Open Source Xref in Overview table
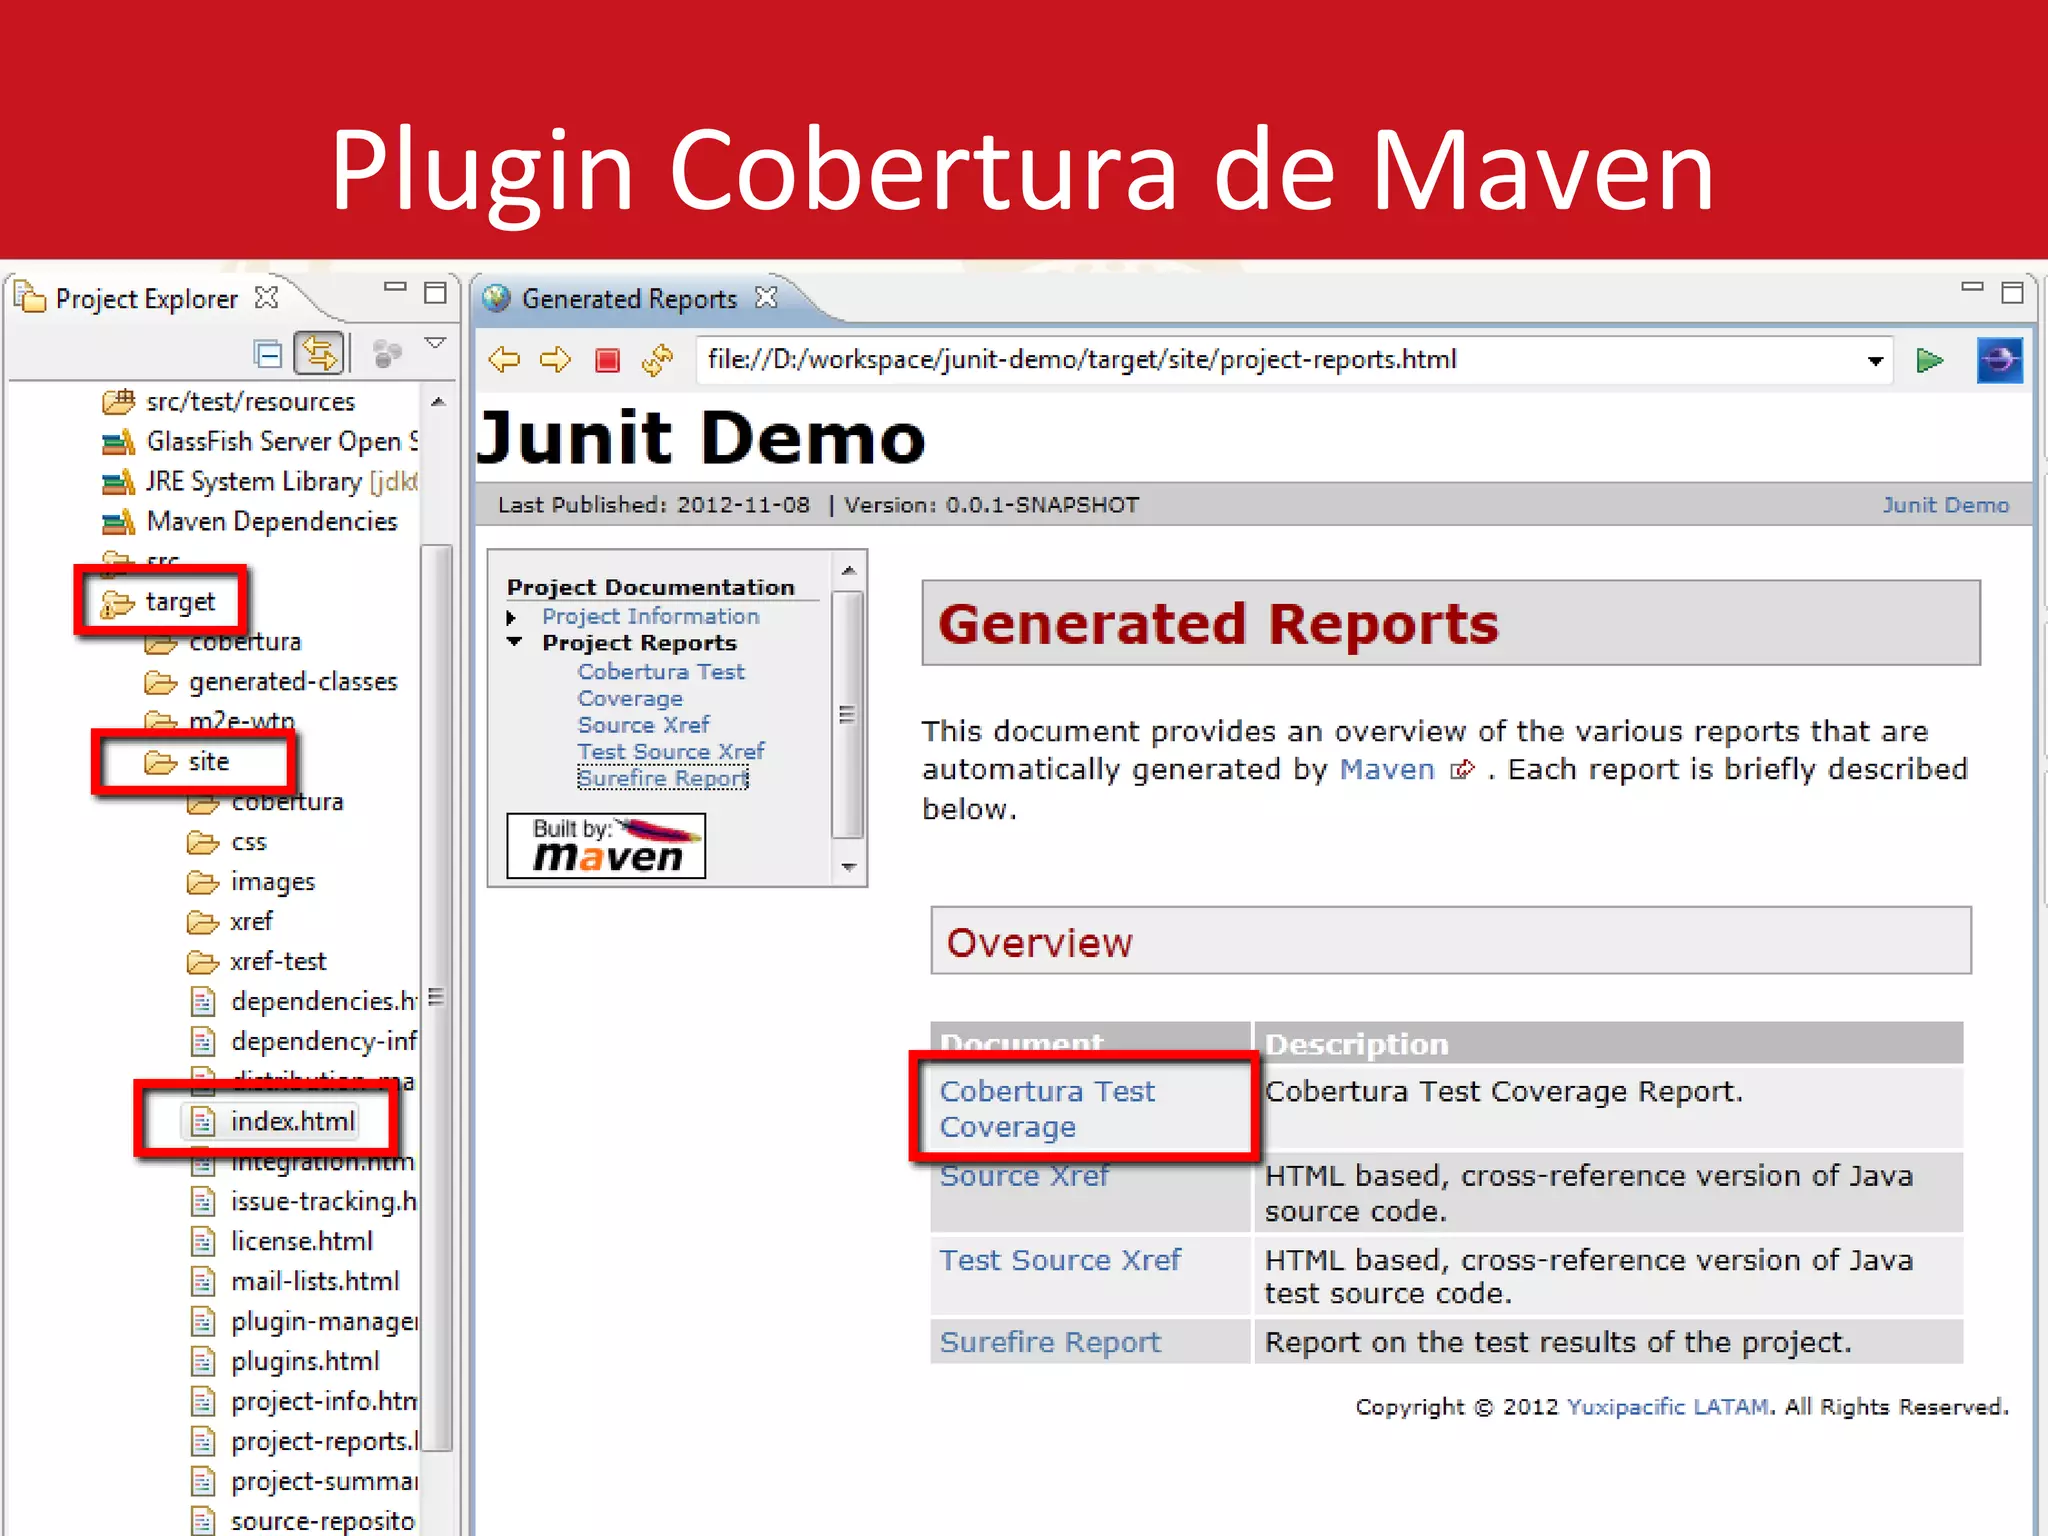Viewport: 2048px width, 1536px height. (1024, 1176)
